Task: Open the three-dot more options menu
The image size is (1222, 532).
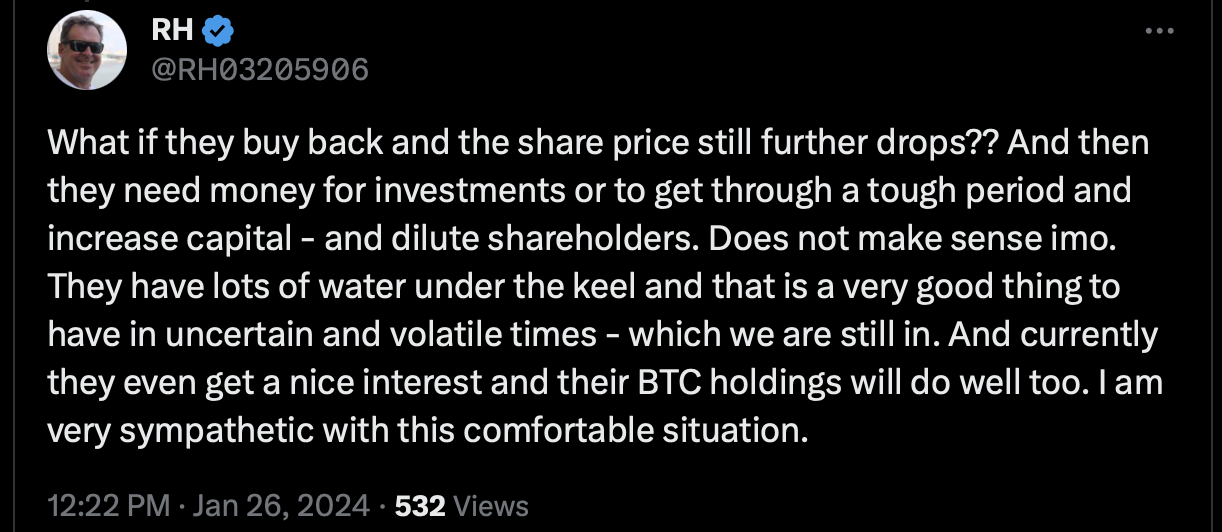Action: coord(1159,31)
